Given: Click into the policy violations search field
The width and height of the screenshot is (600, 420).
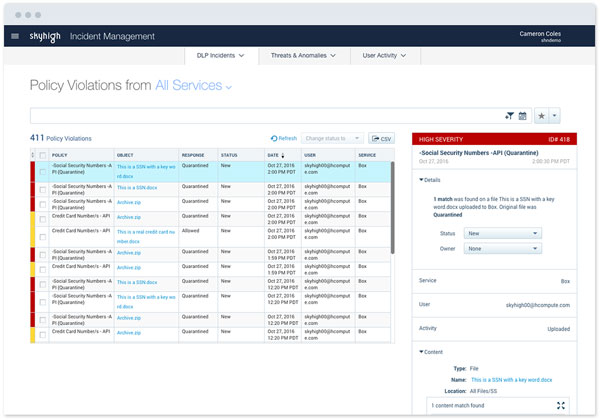Looking at the screenshot, I should pos(260,116).
